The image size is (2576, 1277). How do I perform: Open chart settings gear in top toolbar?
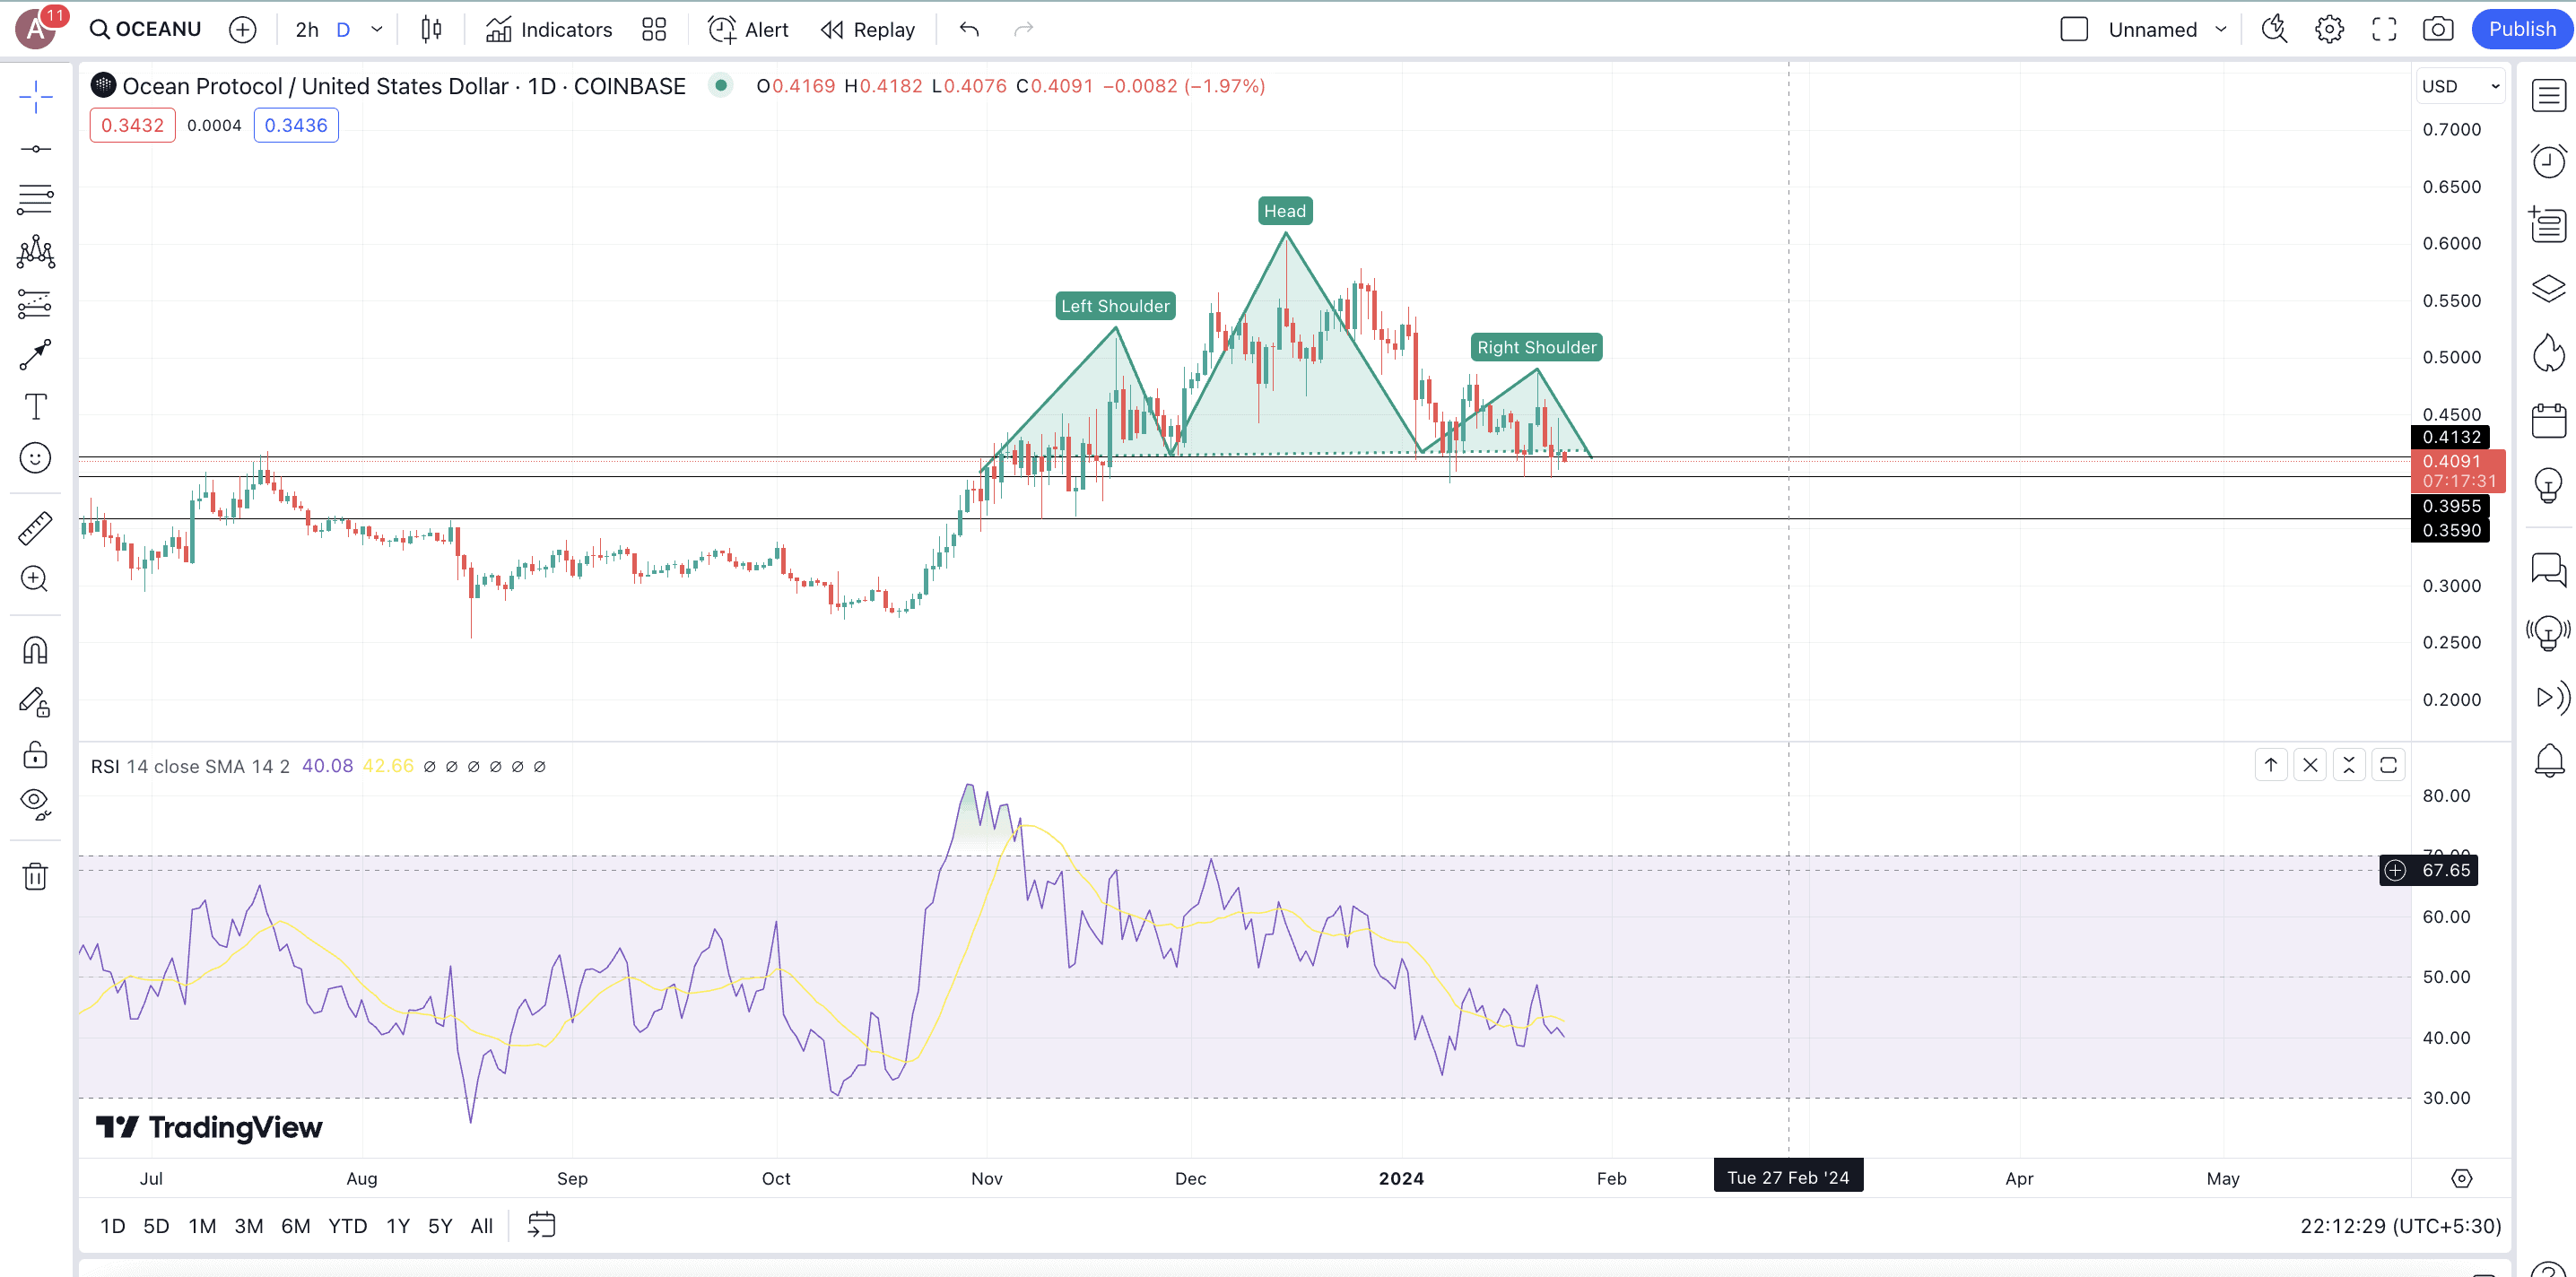(x=2329, y=29)
